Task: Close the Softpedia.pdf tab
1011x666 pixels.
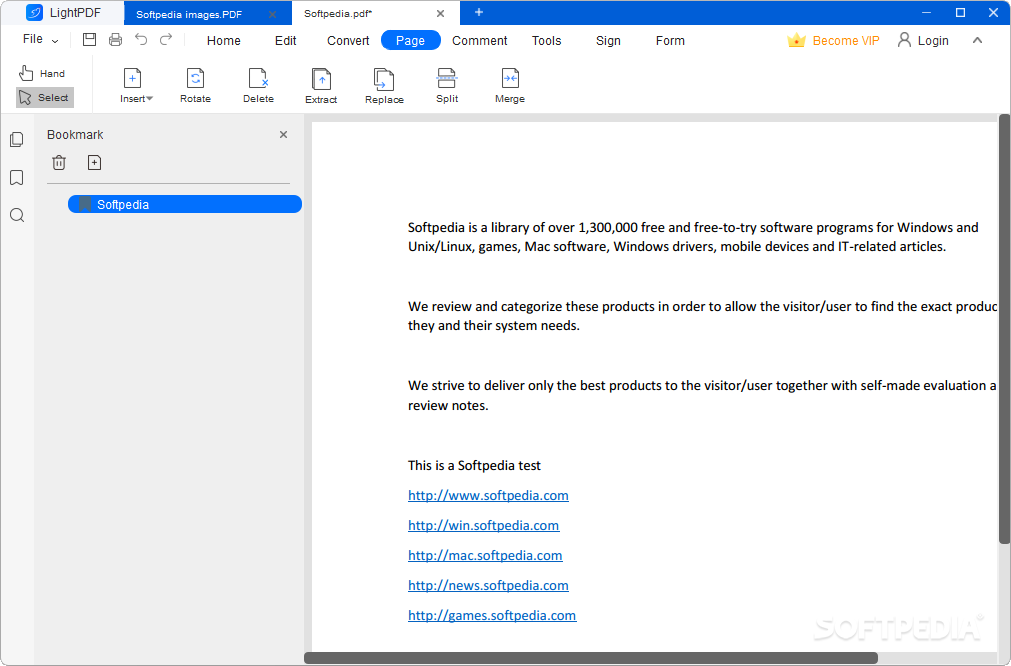Action: pos(440,14)
